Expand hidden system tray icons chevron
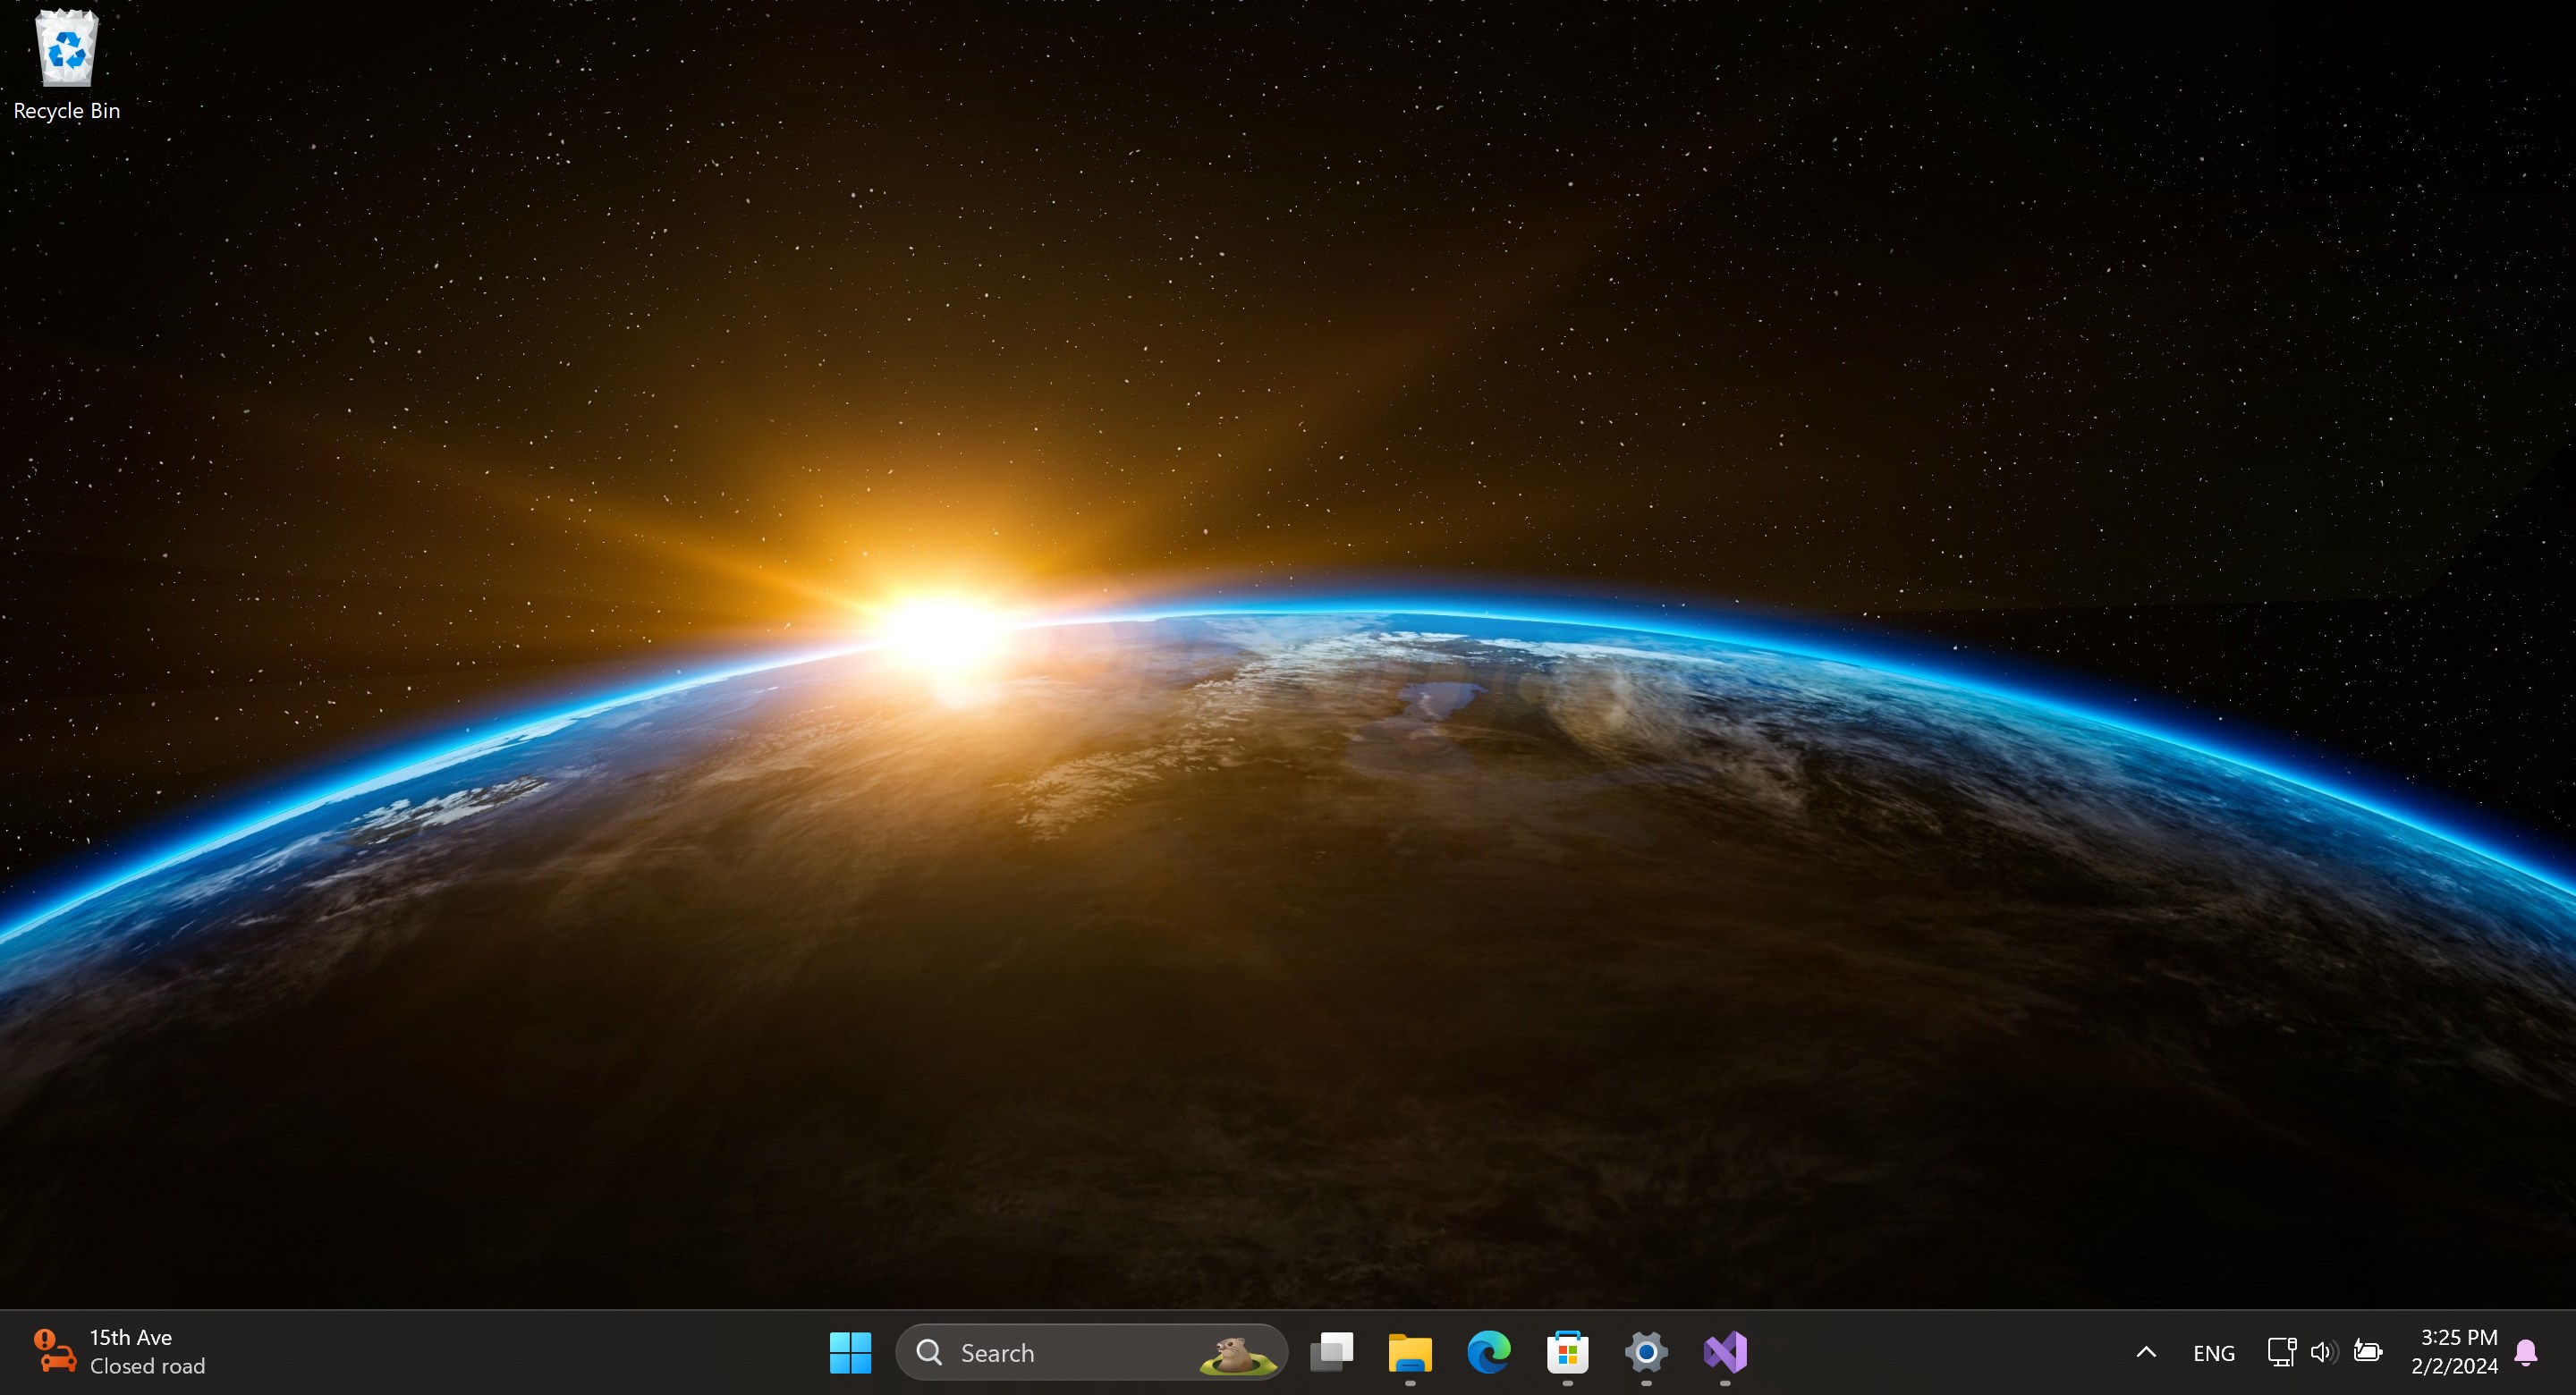This screenshot has width=2576, height=1395. tap(2146, 1352)
